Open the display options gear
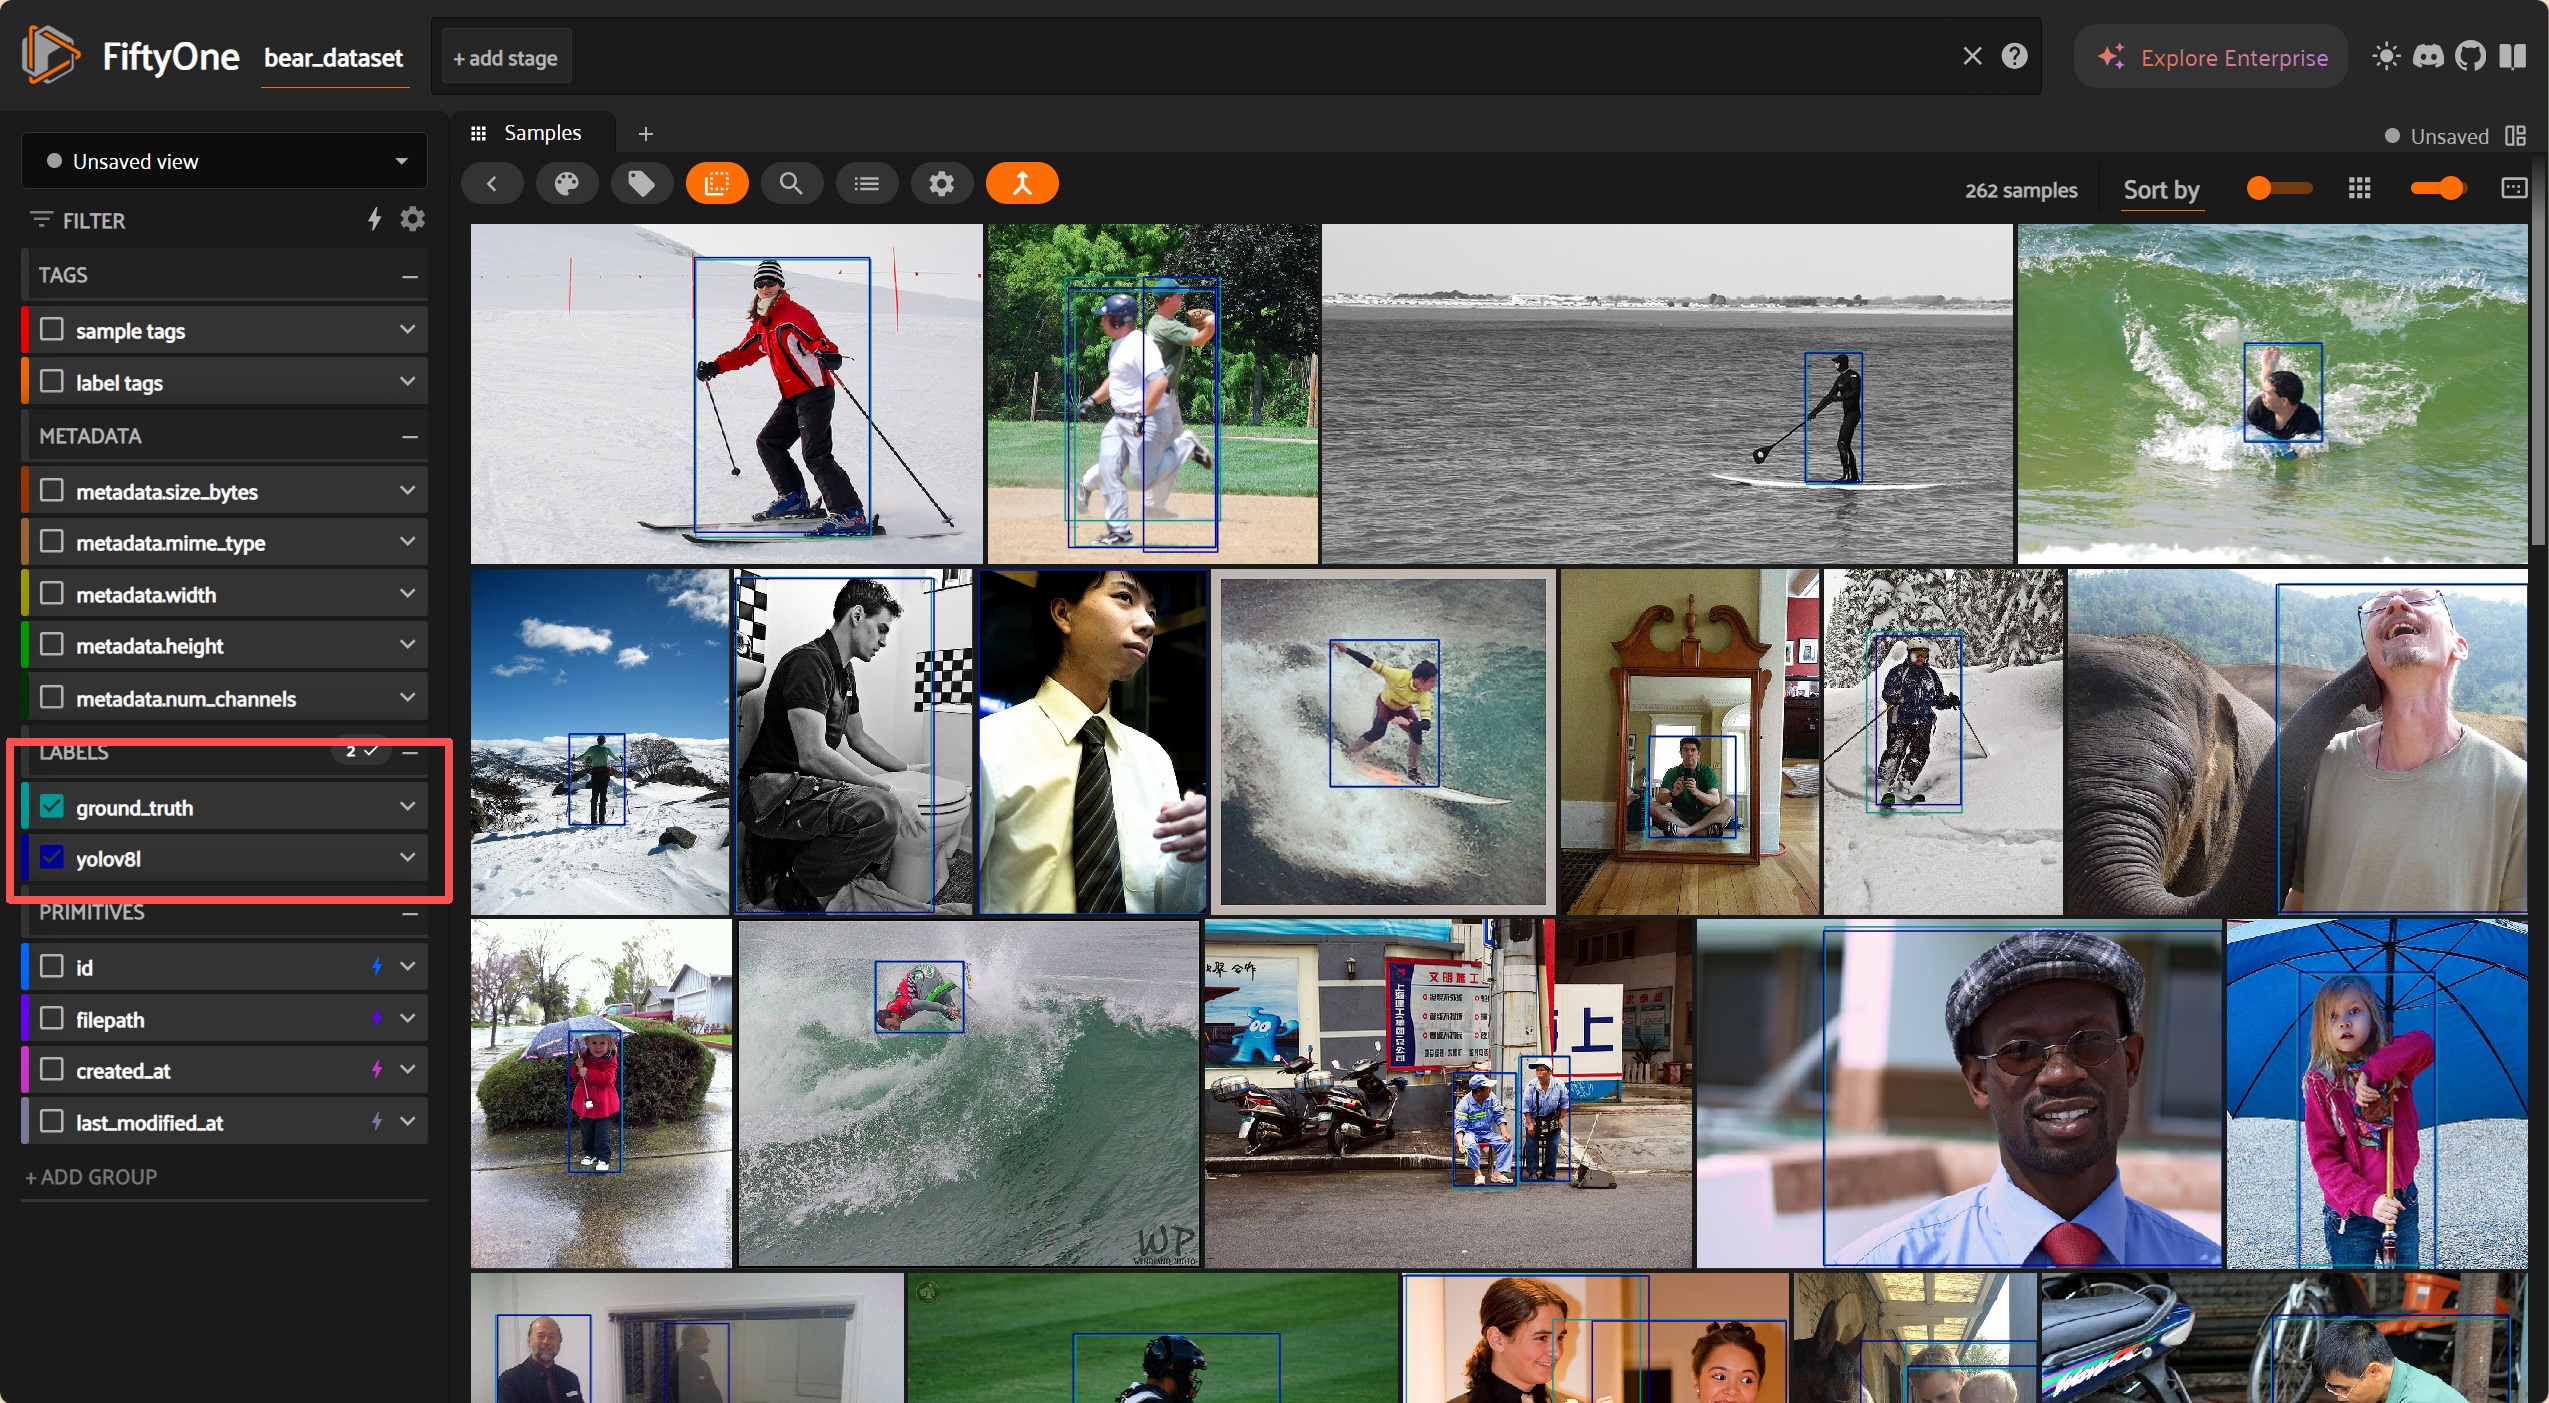Image resolution: width=2549 pixels, height=1403 pixels. [941, 184]
